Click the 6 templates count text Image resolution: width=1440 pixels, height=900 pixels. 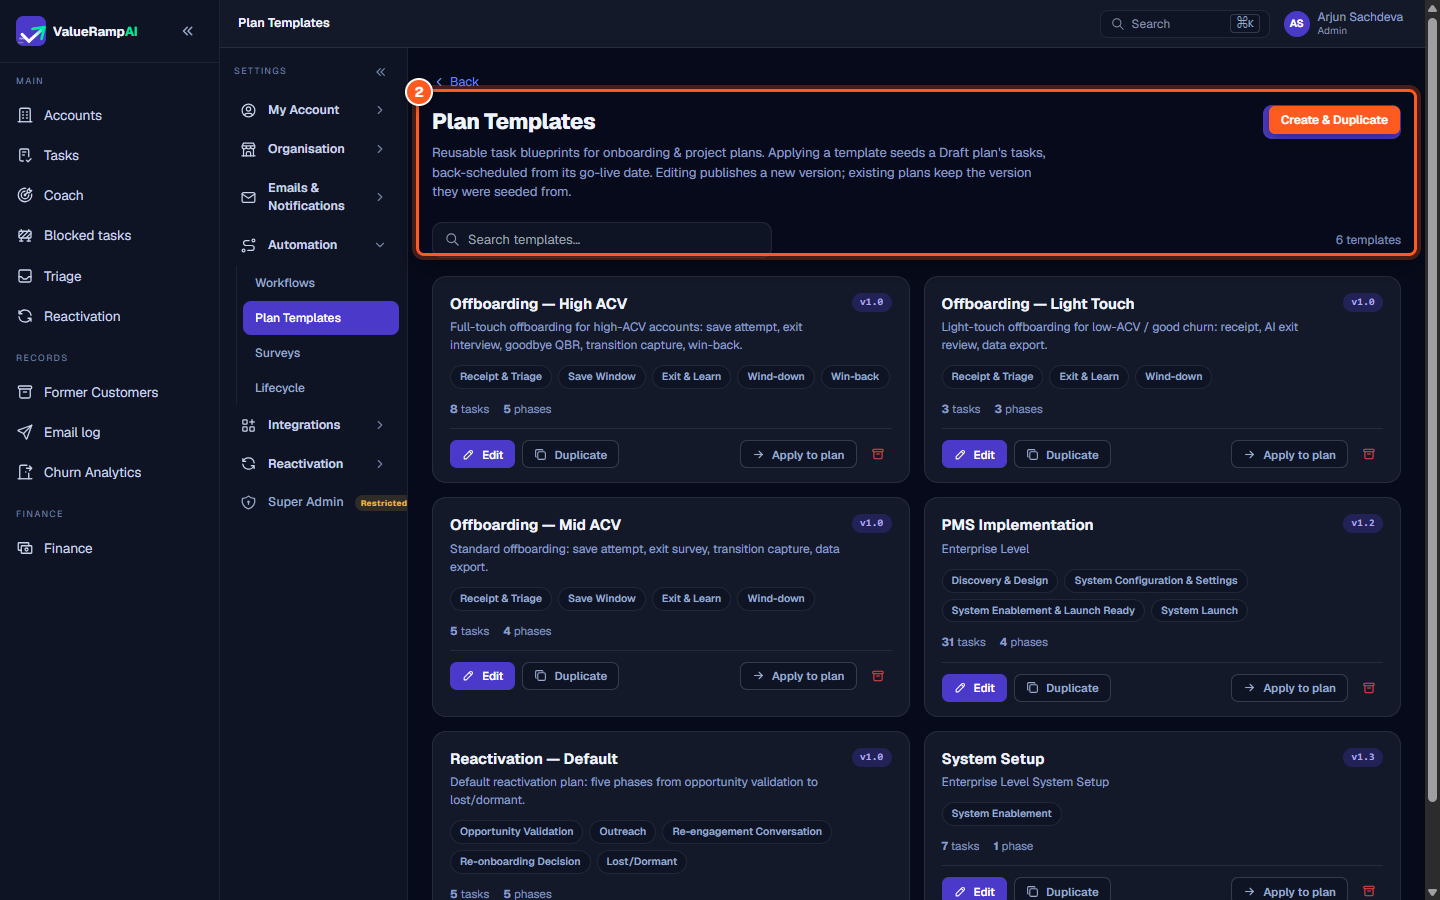tap(1368, 240)
